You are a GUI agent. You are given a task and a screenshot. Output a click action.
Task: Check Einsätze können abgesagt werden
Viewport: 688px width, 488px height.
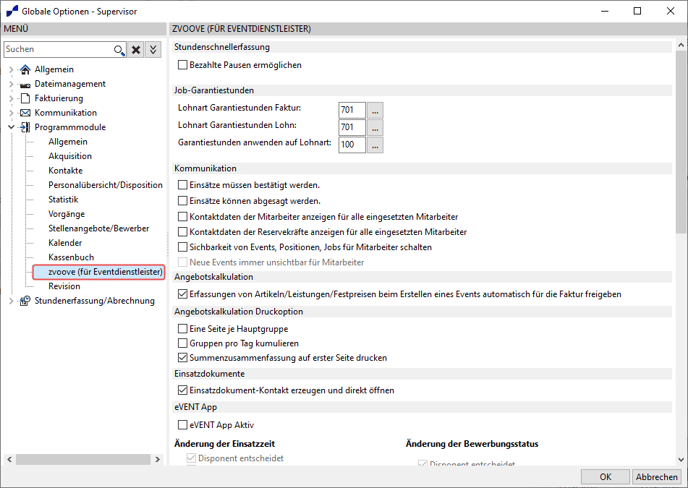point(183,201)
